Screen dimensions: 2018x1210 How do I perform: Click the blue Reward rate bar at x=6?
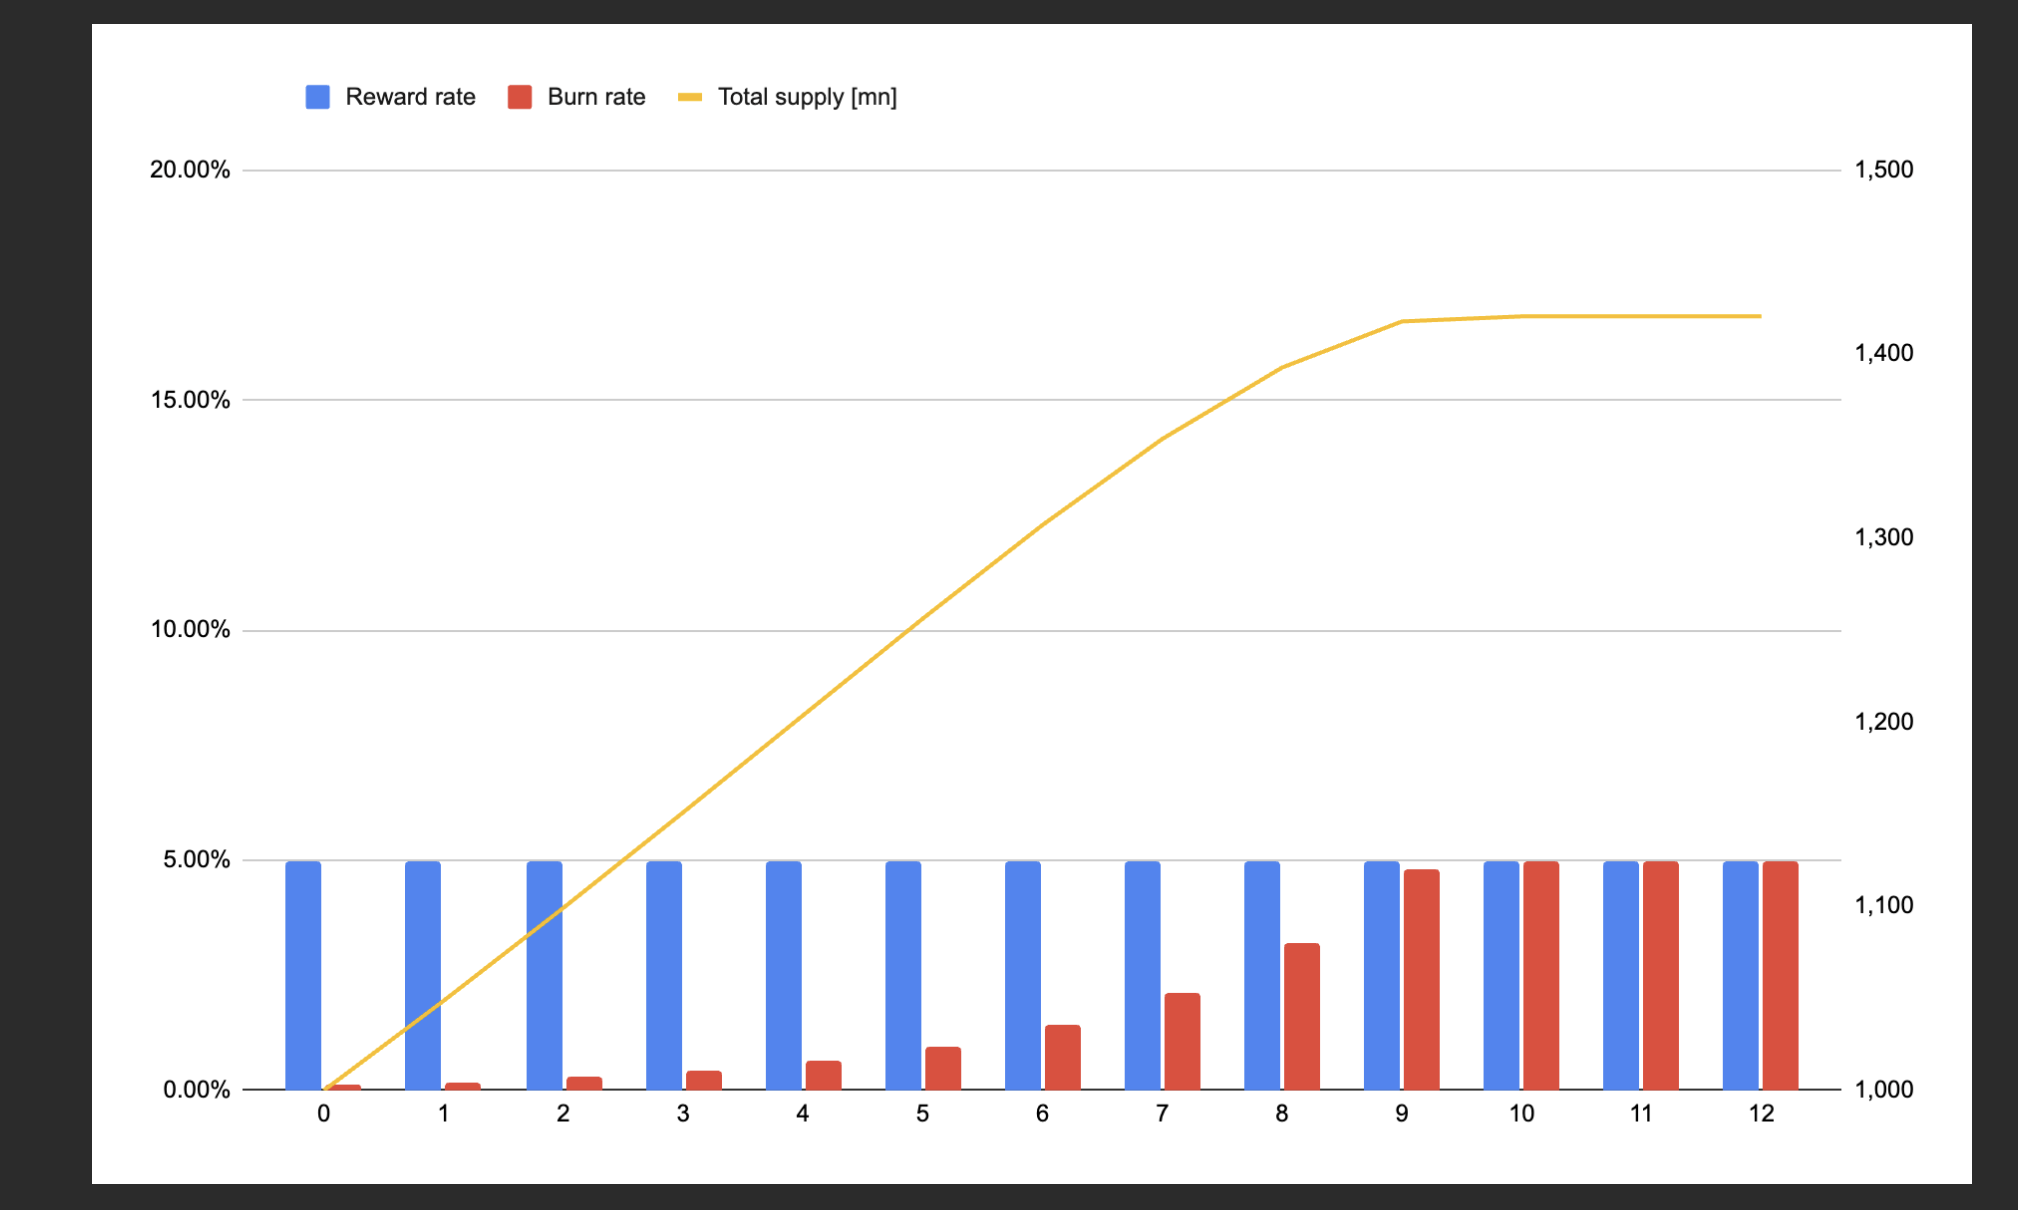[1023, 975]
